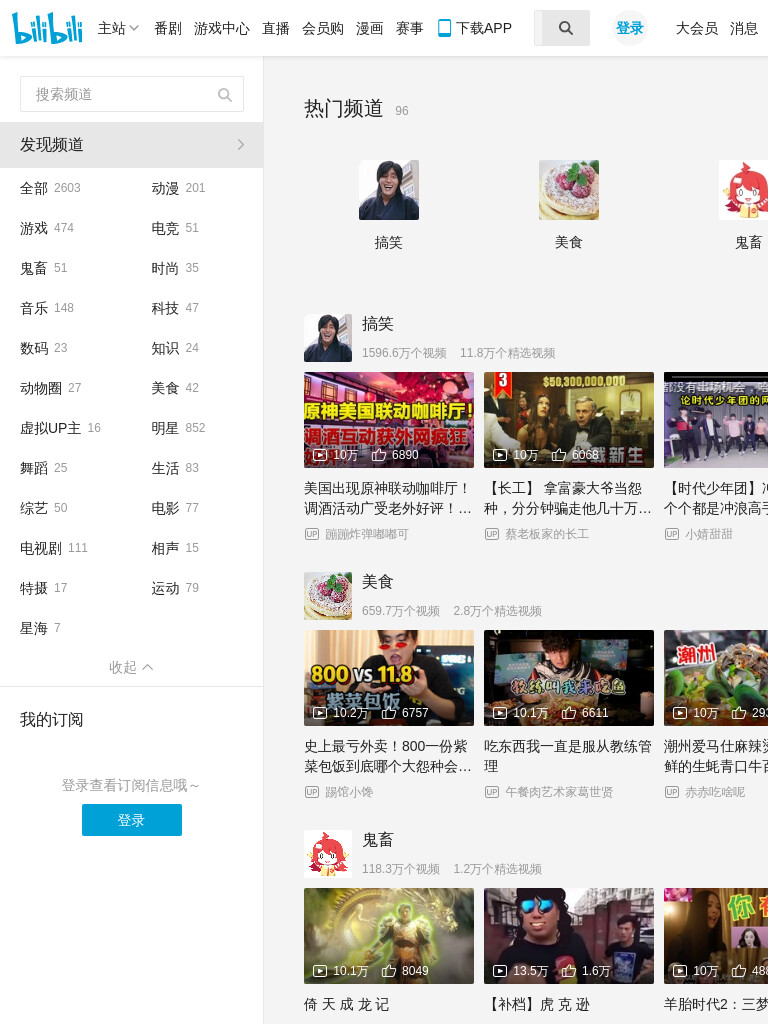768x1024 pixels.
Task: Click UP icon next to 蹦蹦炸弹嘟嘟可
Action: click(x=312, y=534)
